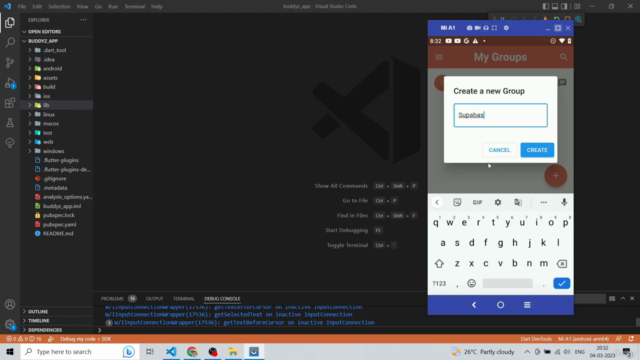Switch to the DEBUG CONSOLE tab
The image size is (640, 360).
(222, 299)
